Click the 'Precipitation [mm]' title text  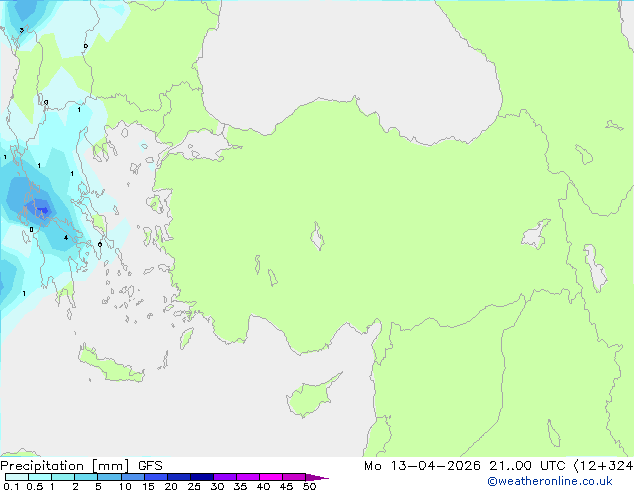pos(65,466)
